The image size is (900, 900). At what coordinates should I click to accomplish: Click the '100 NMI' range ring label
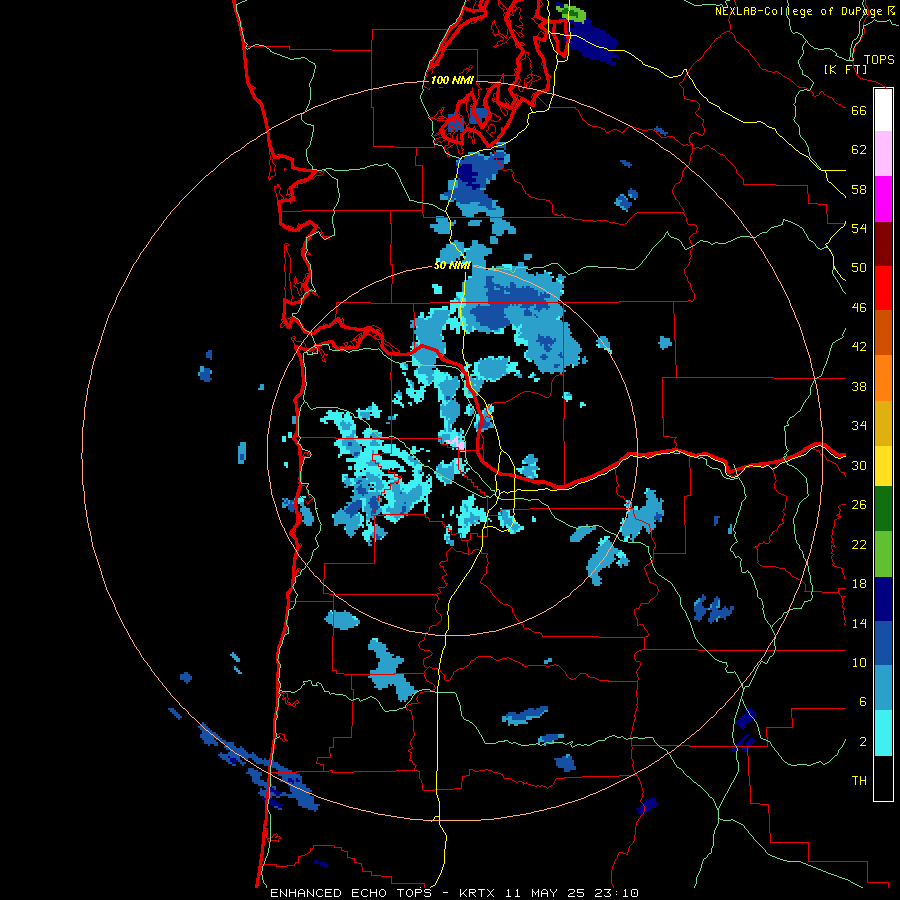[x=452, y=80]
